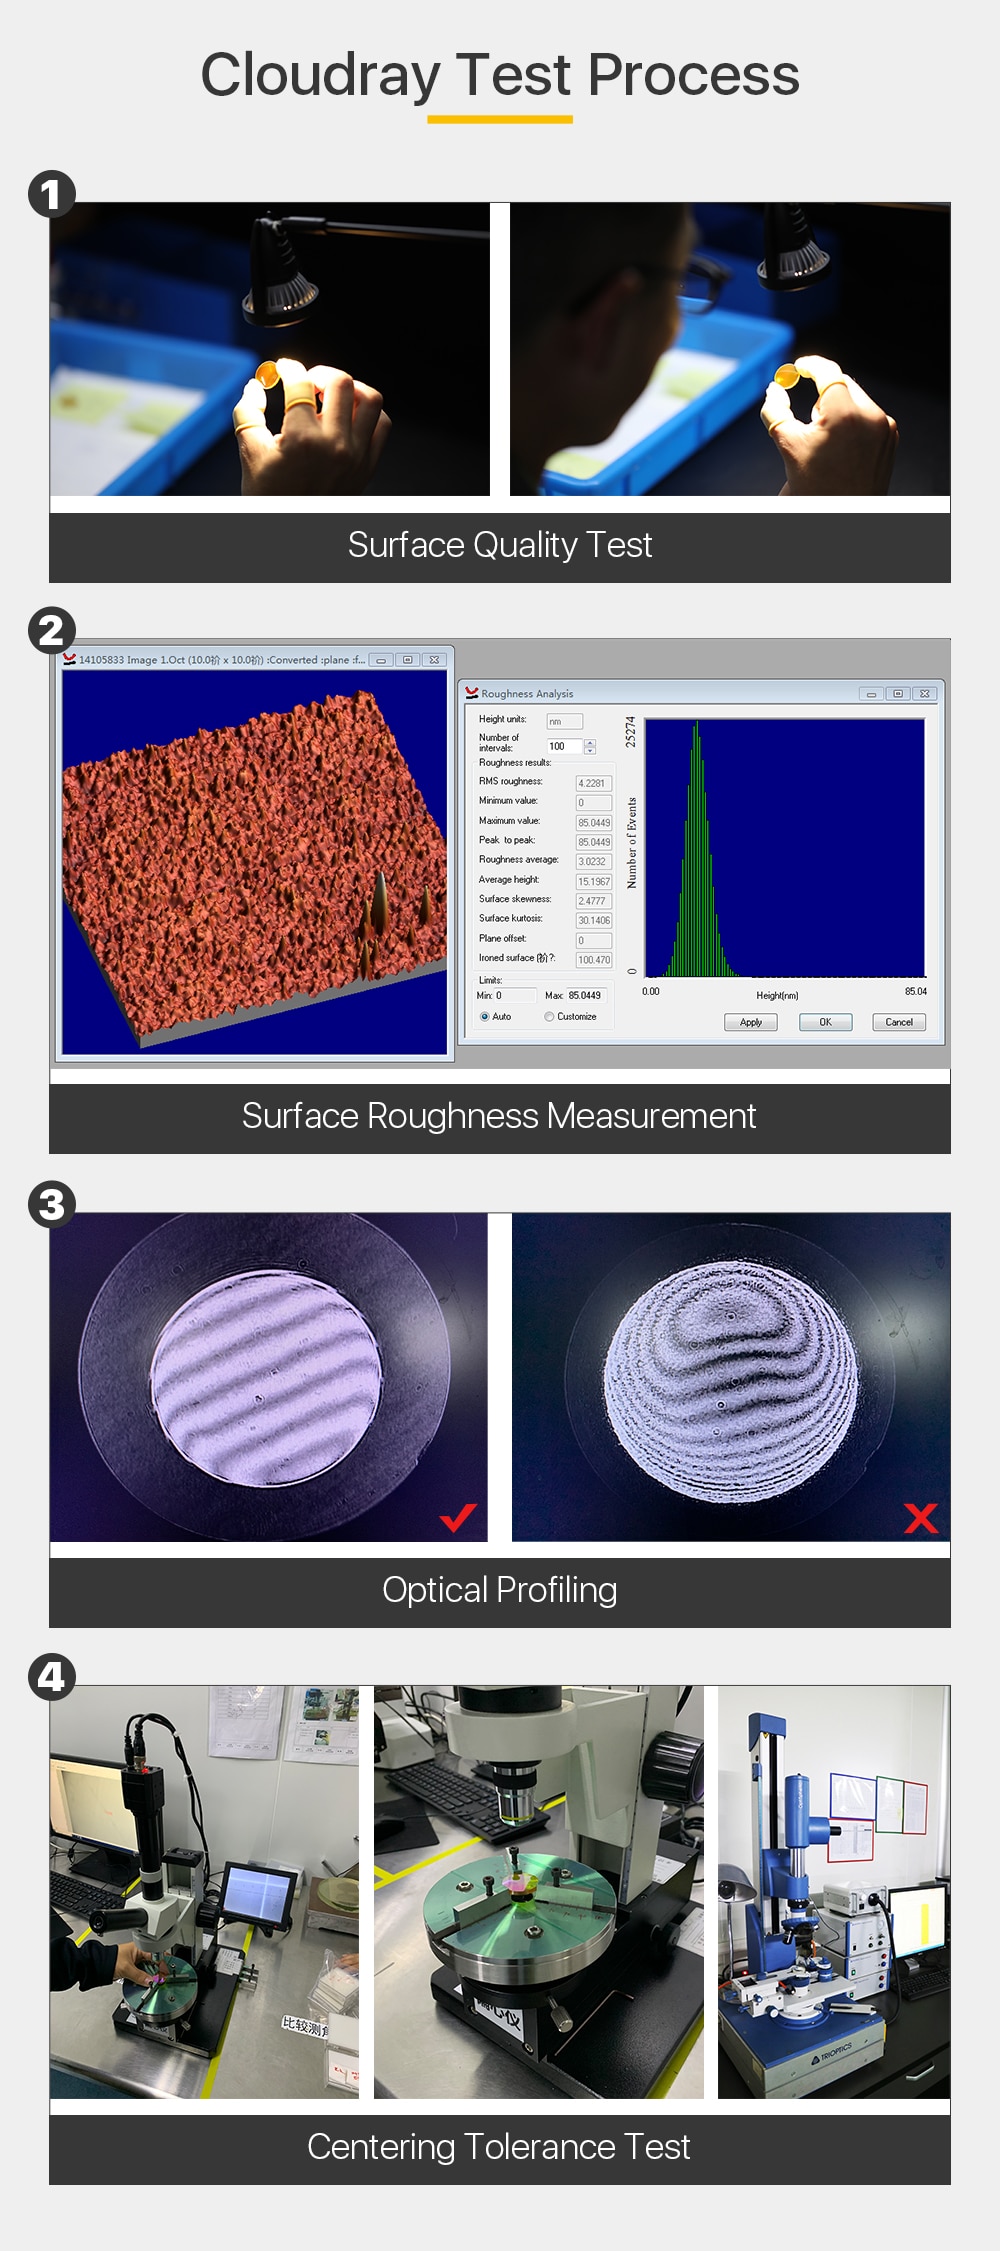The width and height of the screenshot is (1000, 2251).
Task: Click the red X mark on the distorted fringe image
Action: 921,1518
